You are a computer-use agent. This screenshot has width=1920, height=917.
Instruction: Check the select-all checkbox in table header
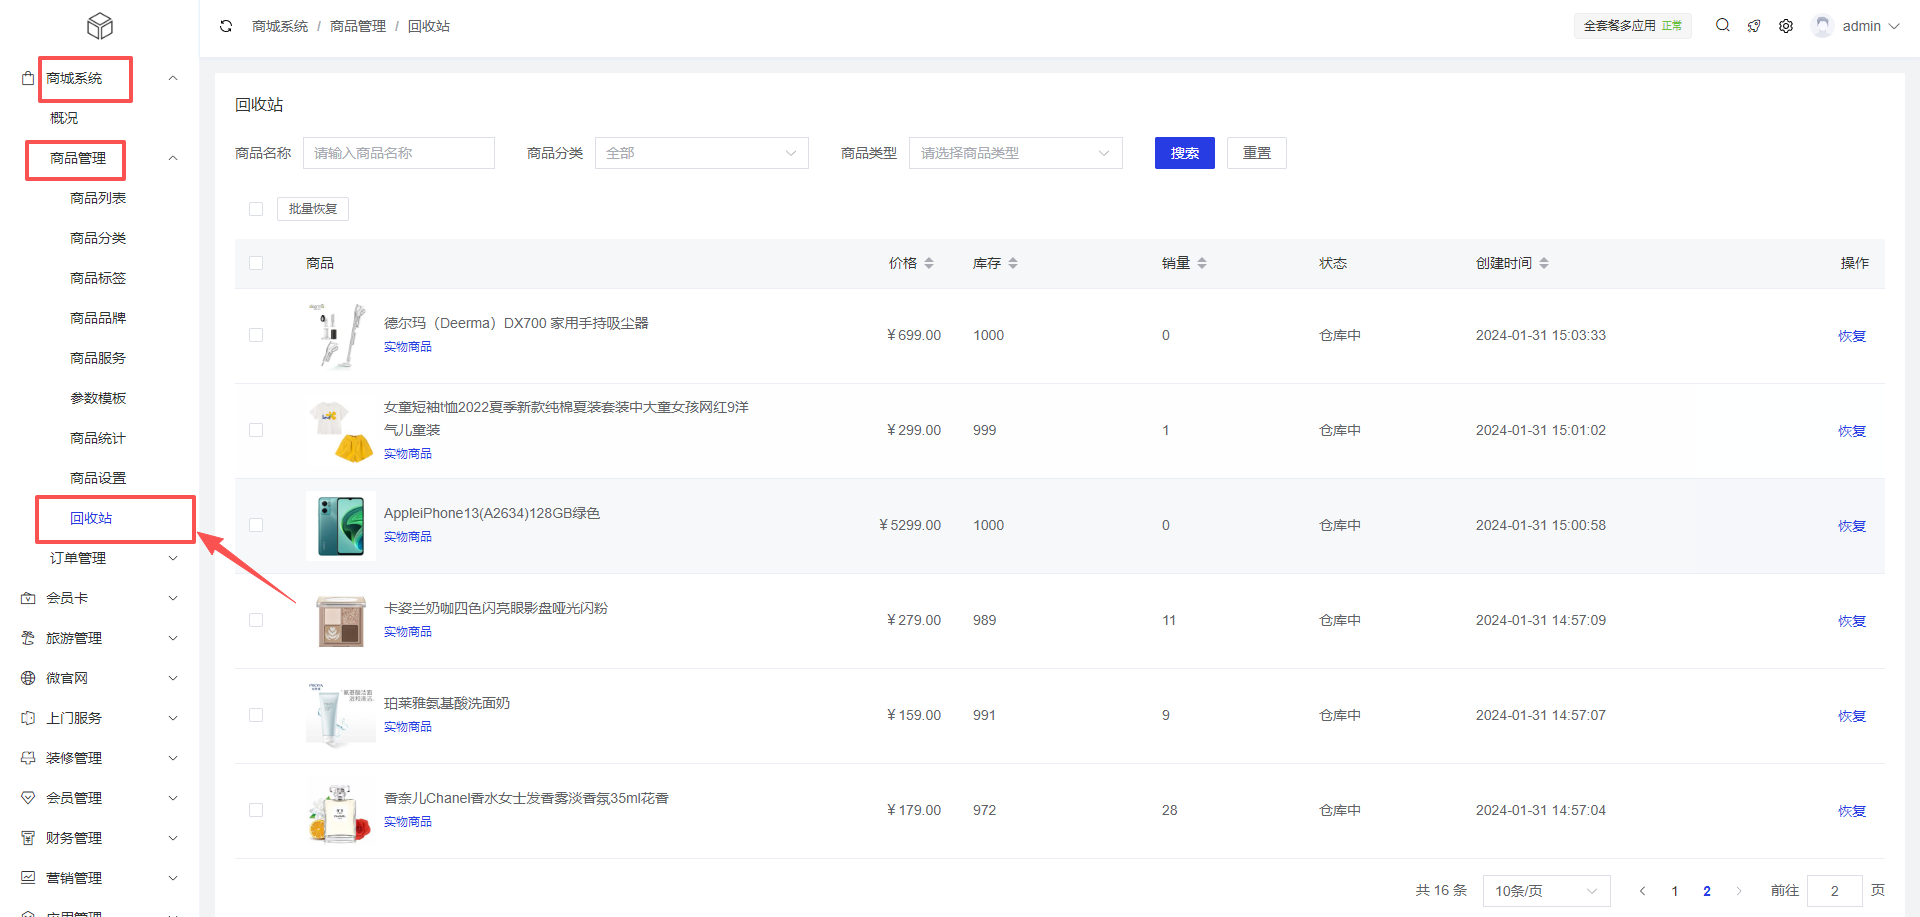[x=256, y=263]
